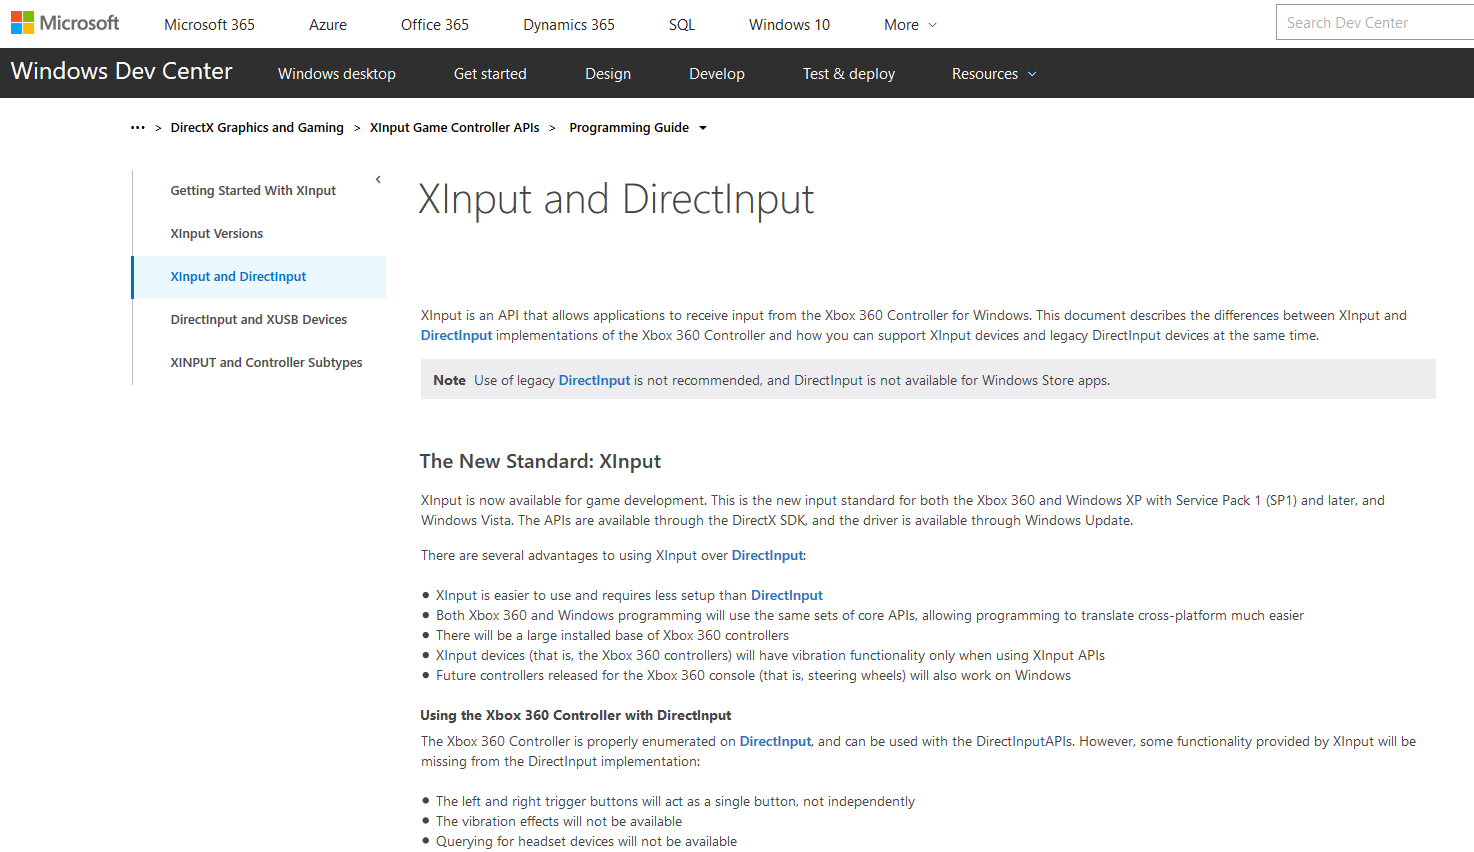The height and width of the screenshot is (852, 1474).
Task: Click the 'Note' label in the gray box
Action: pos(449,381)
